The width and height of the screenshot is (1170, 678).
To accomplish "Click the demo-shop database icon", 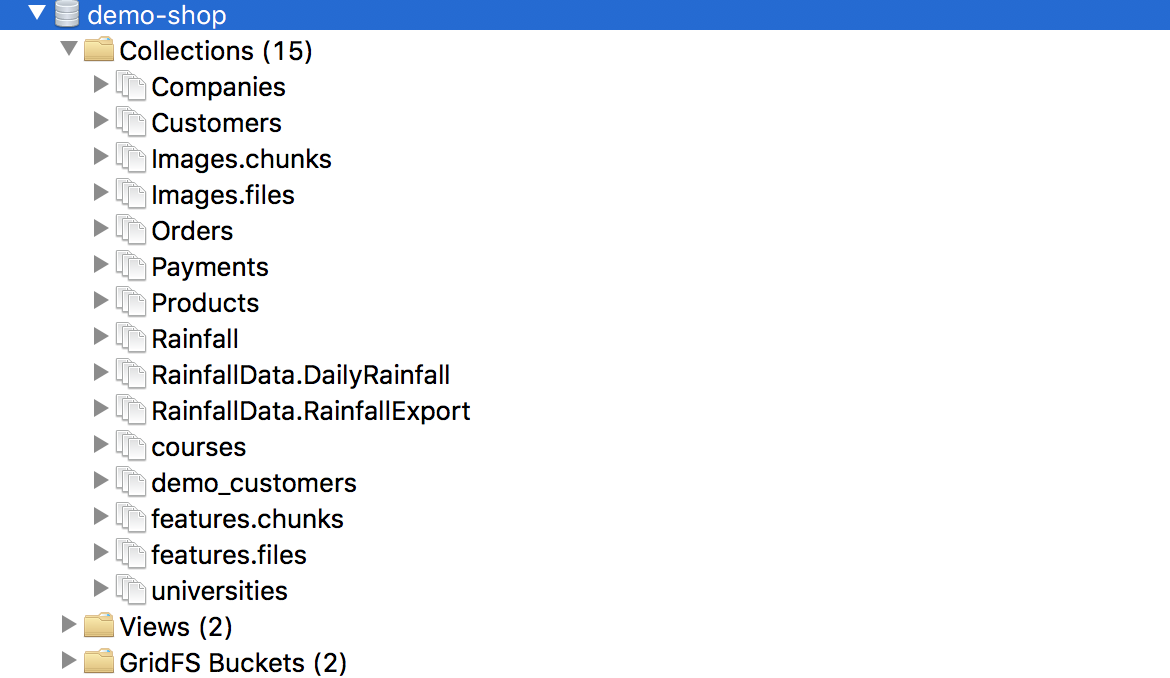I will coord(65,14).
